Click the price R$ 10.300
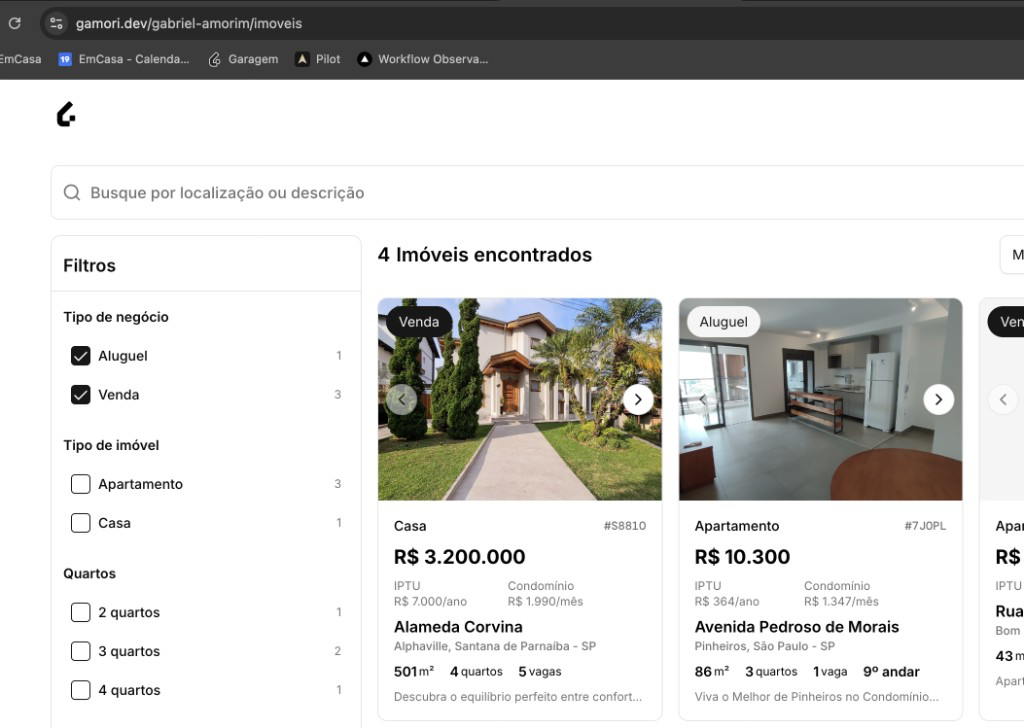This screenshot has height=728, width=1024. pyautogui.click(x=743, y=557)
